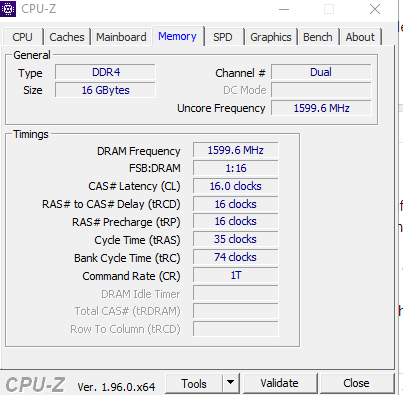Select the tRAS 35 clocks value

point(236,239)
